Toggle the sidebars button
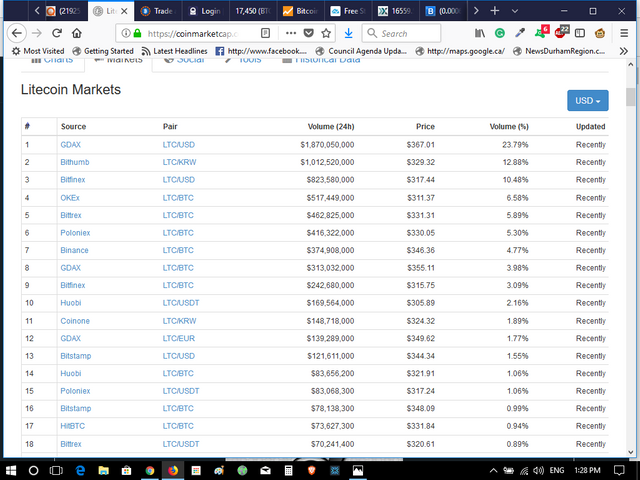 point(580,33)
